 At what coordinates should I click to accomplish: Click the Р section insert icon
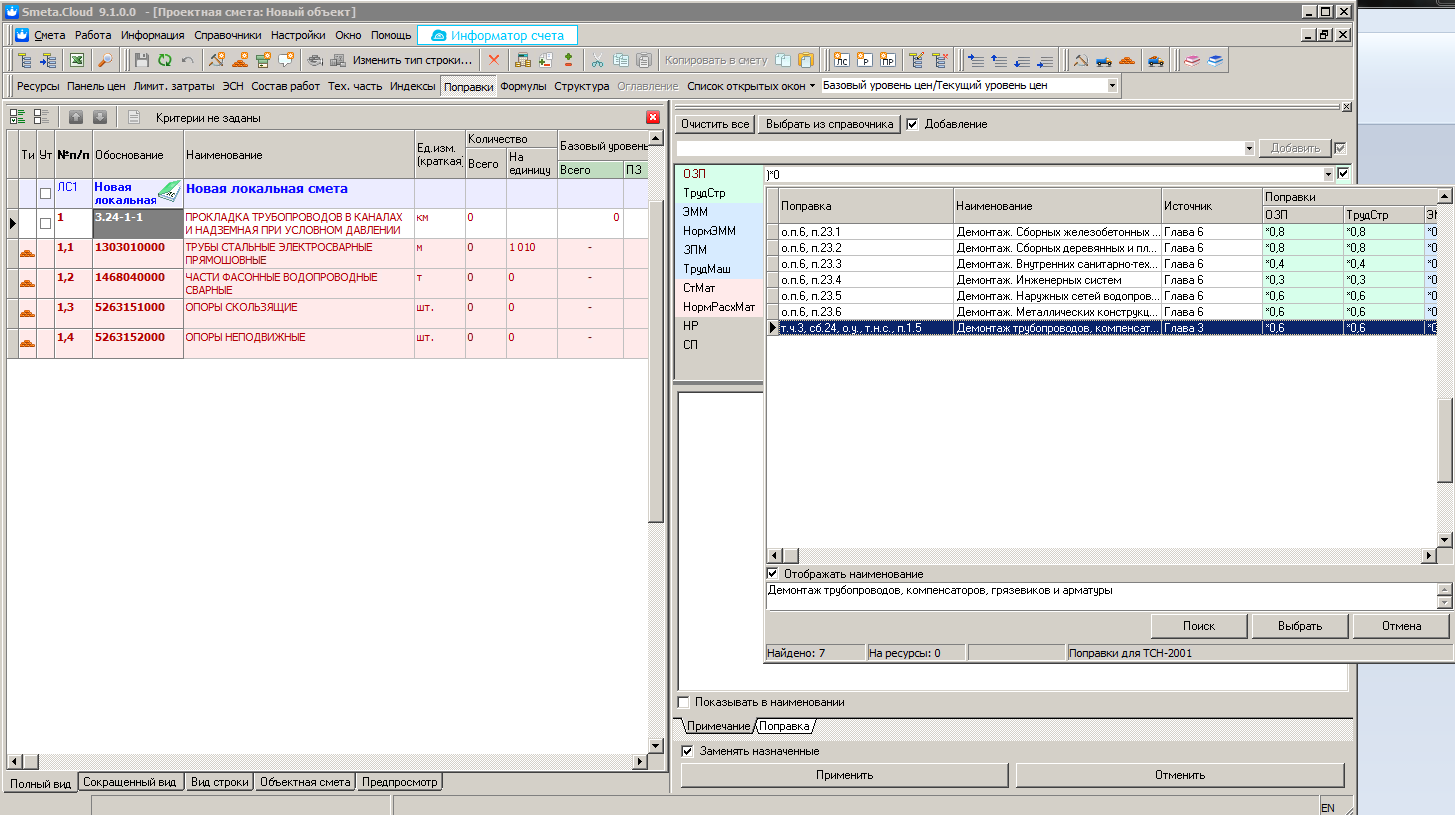[x=865, y=60]
